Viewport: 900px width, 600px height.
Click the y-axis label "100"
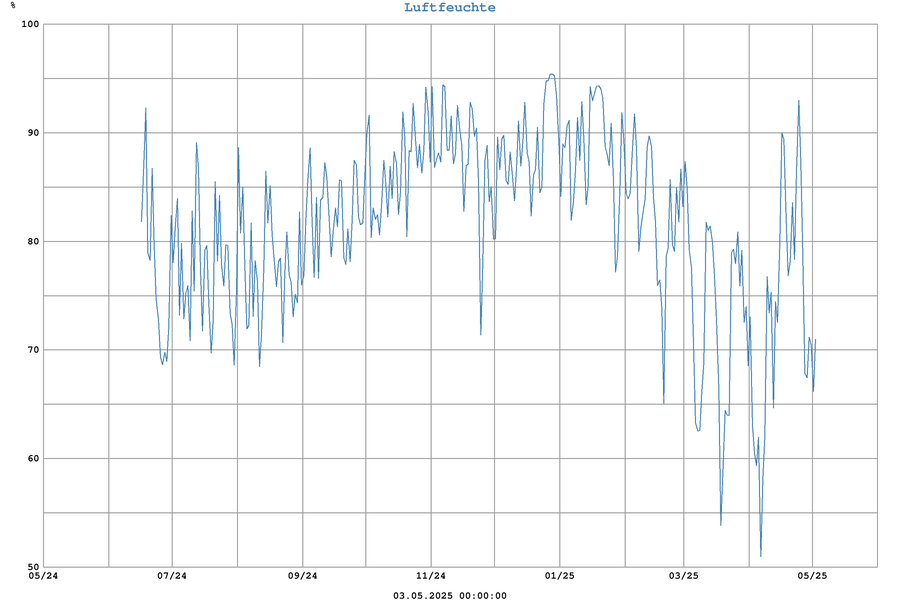pyautogui.click(x=30, y=24)
